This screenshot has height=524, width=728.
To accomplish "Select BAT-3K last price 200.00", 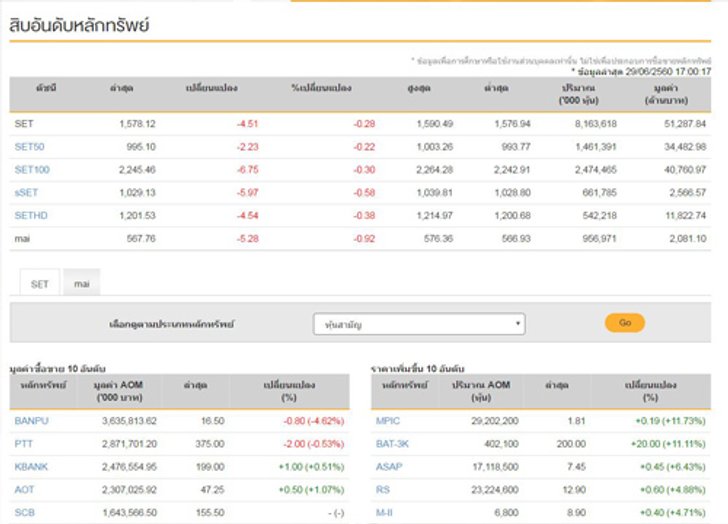I will pyautogui.click(x=572, y=444).
